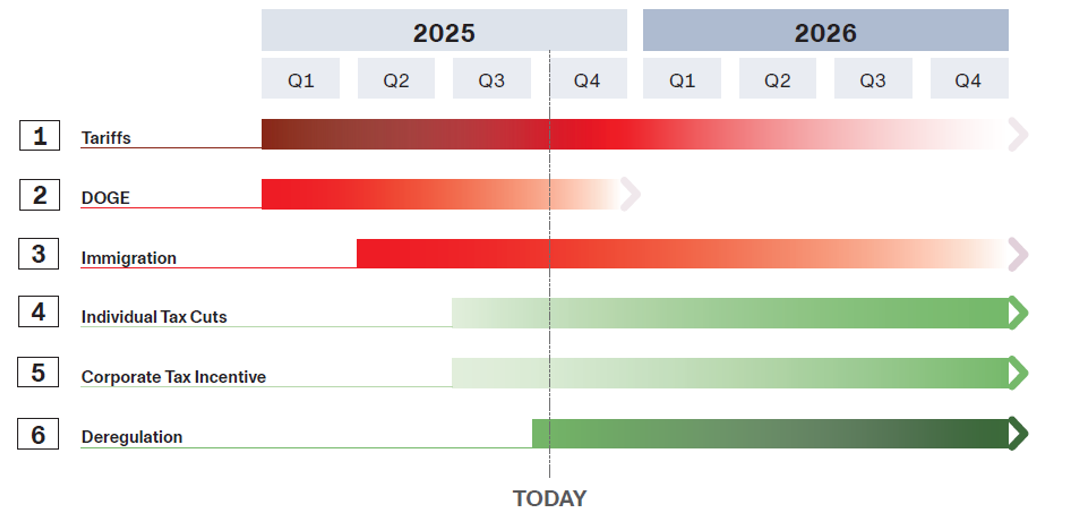The height and width of the screenshot is (518, 1072).
Task: Click the TODAY marker label
Action: [549, 498]
